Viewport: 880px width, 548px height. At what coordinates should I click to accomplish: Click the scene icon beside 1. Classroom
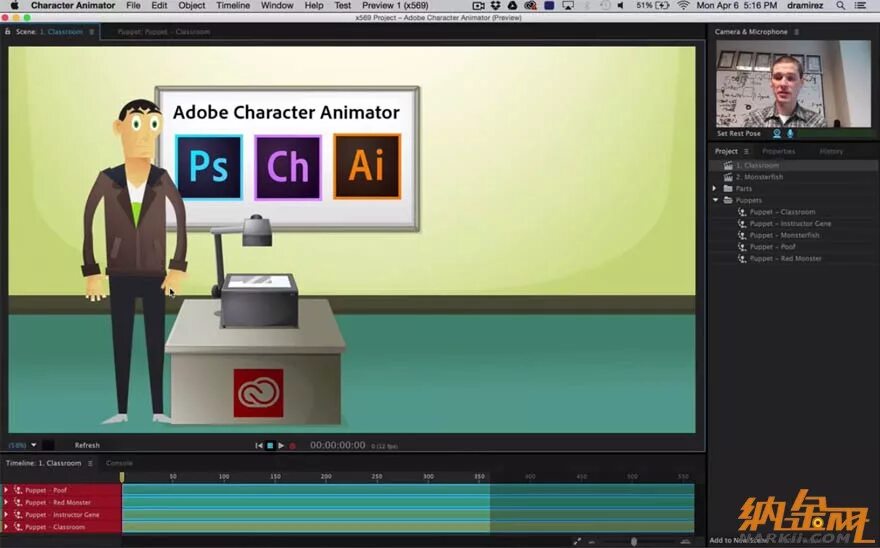pos(728,166)
